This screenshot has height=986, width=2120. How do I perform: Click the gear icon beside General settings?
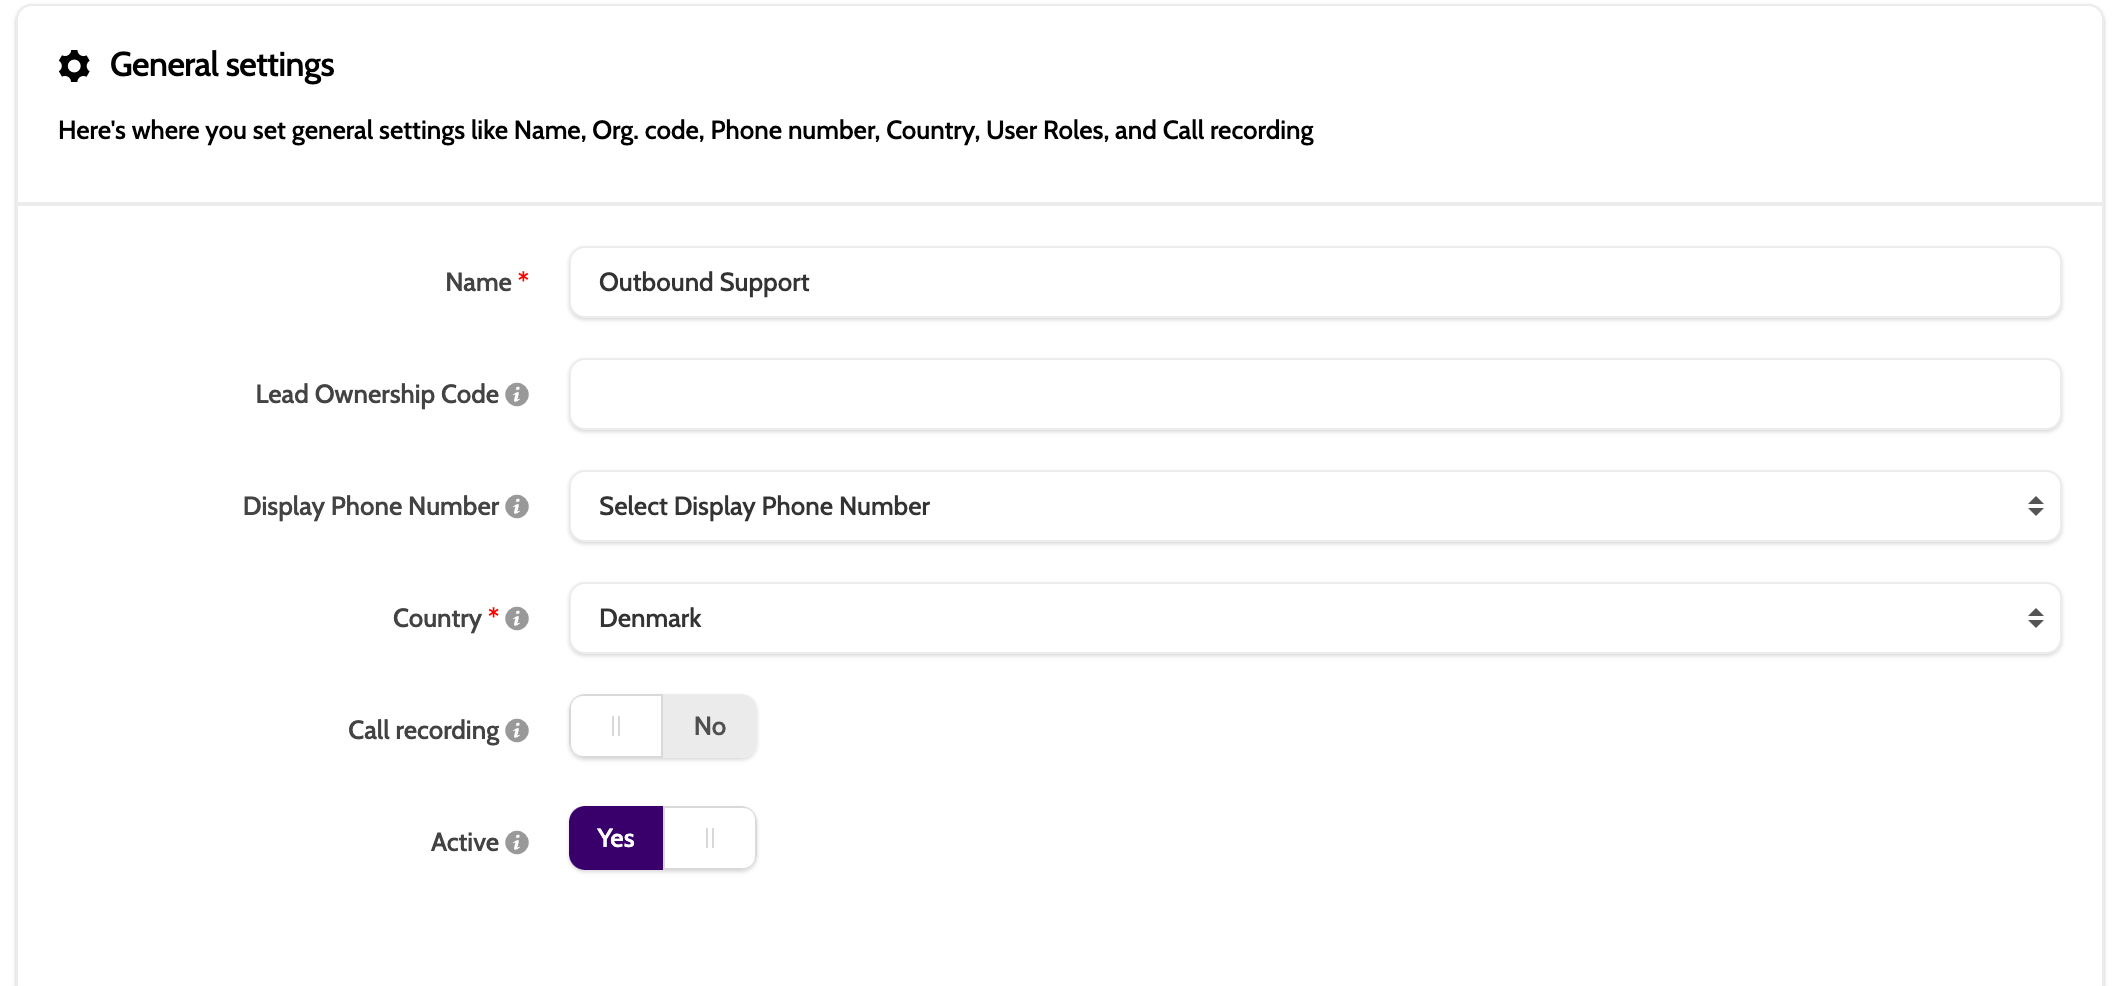(x=74, y=66)
